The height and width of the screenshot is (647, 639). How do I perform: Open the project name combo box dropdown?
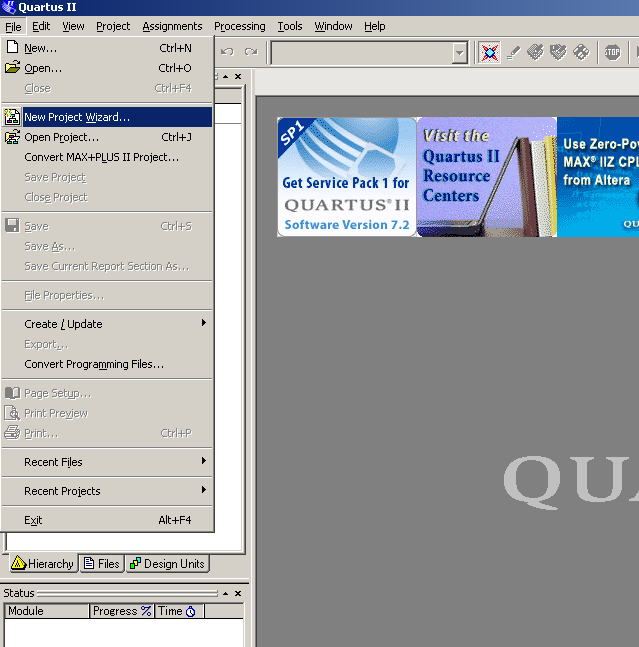tap(459, 53)
